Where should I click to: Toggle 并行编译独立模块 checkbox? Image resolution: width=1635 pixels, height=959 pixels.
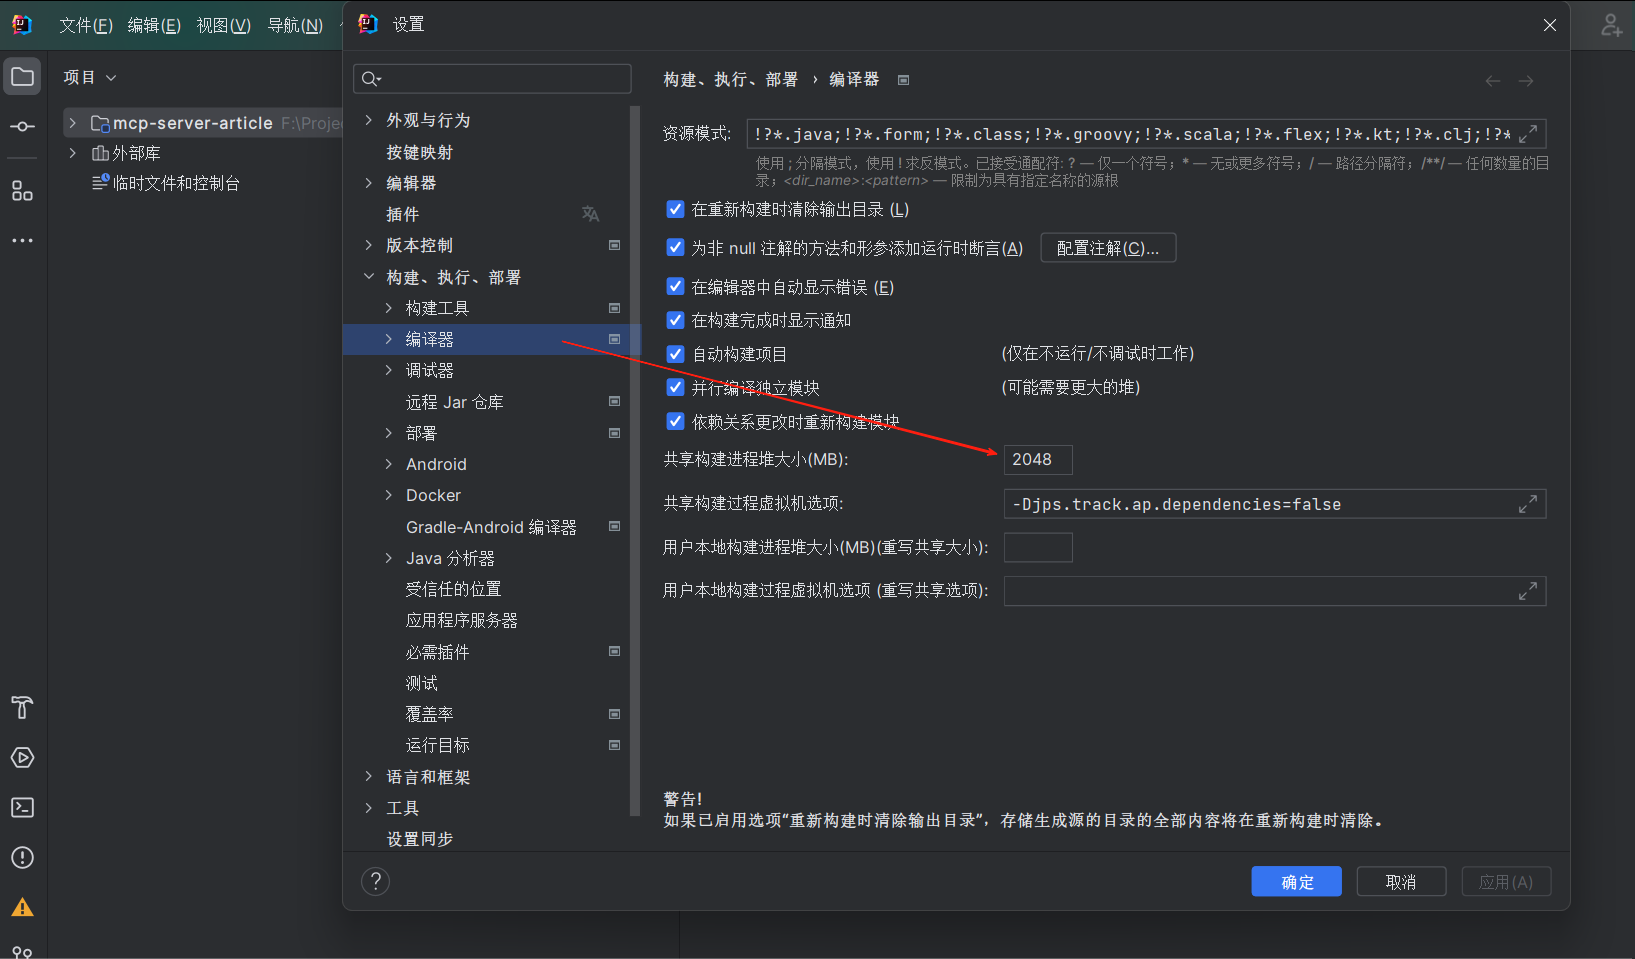pos(676,387)
